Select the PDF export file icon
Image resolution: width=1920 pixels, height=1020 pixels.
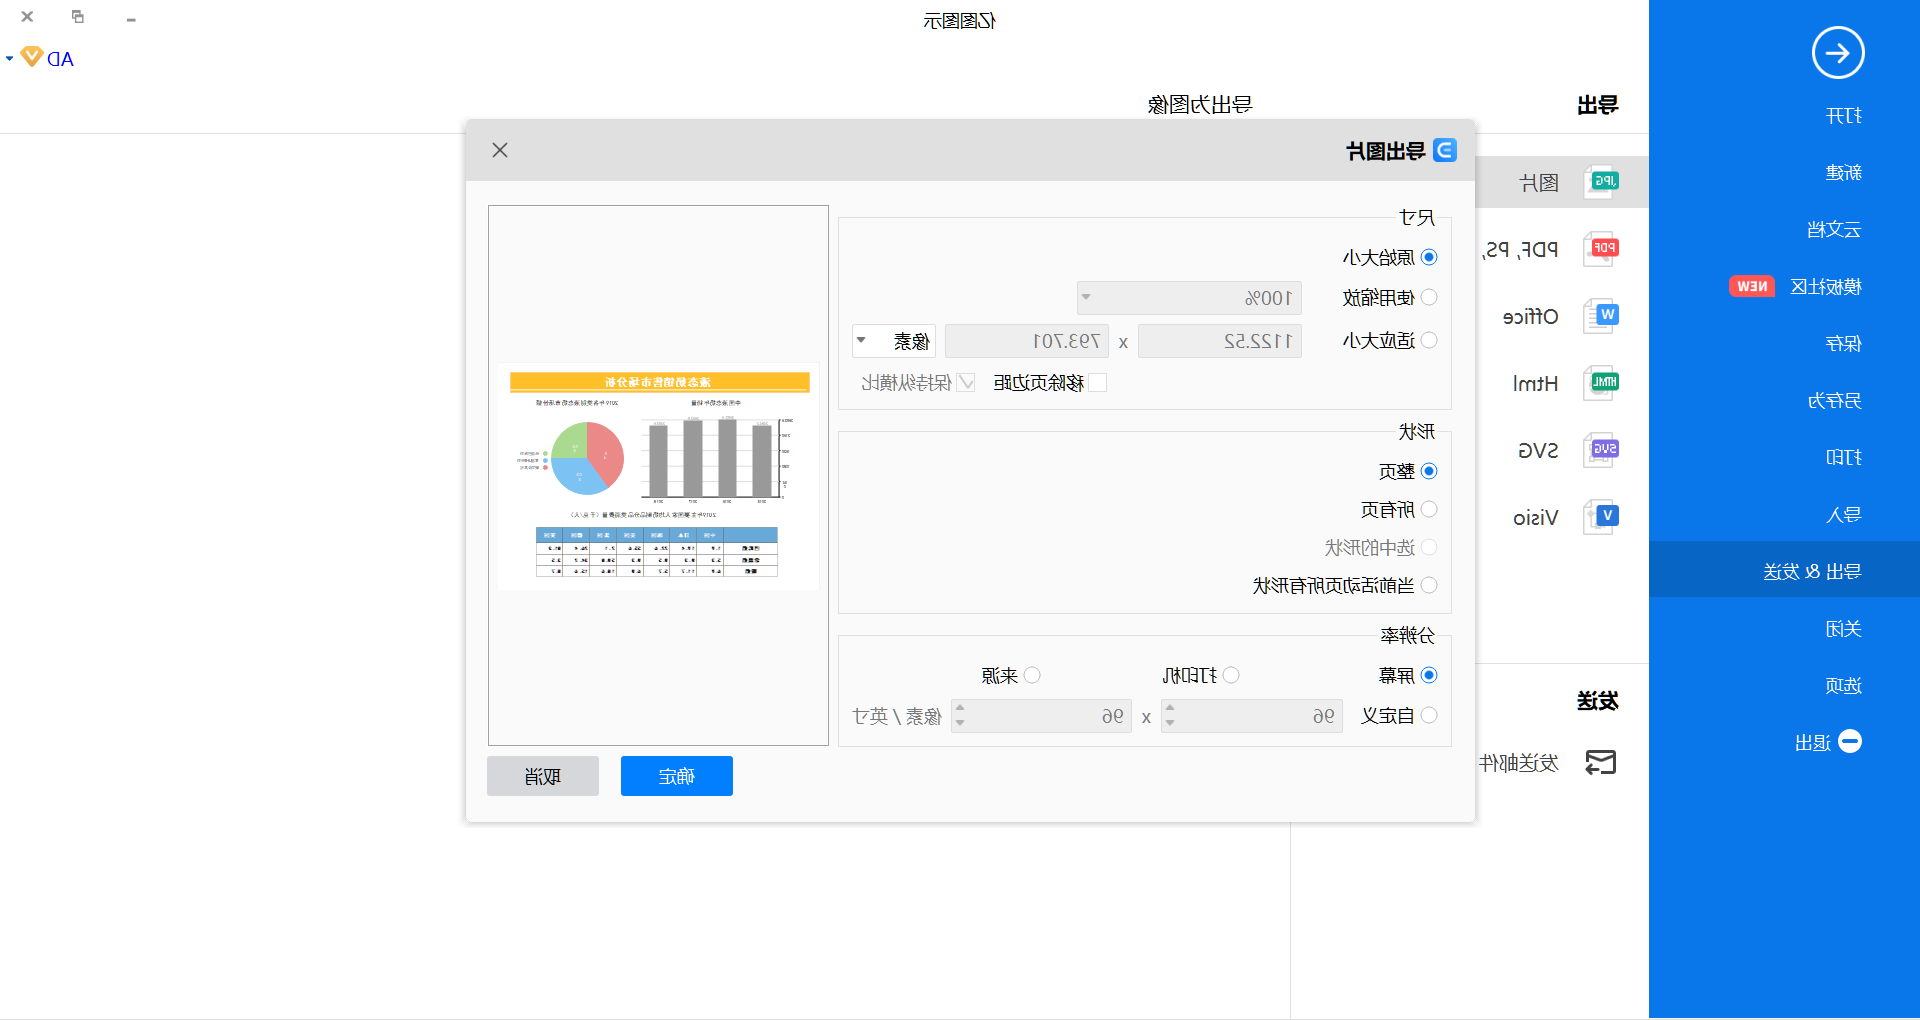pyautogui.click(x=1602, y=248)
